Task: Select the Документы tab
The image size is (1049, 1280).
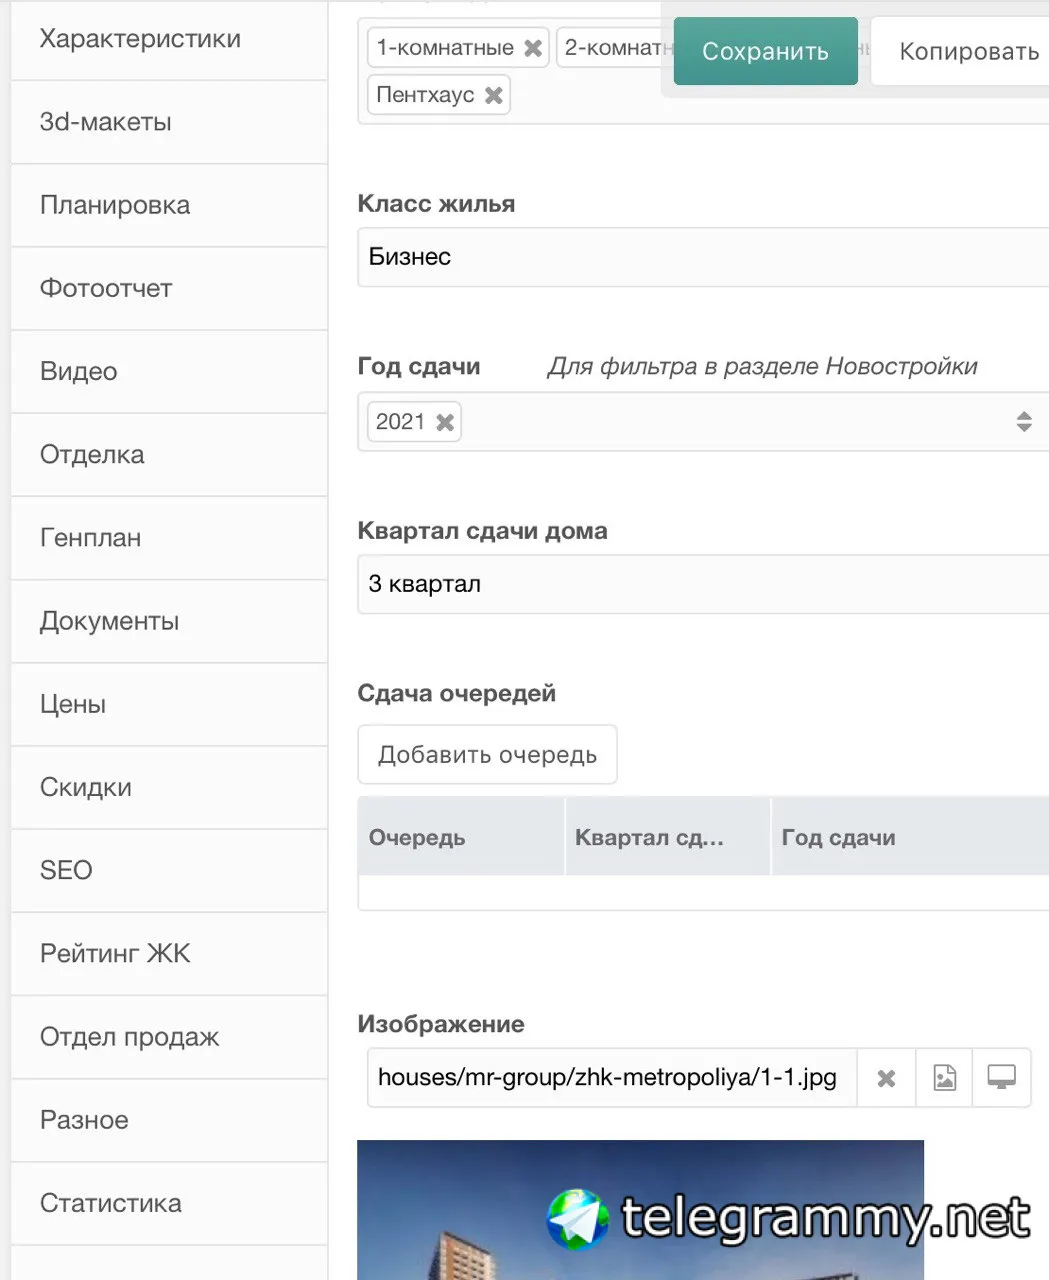Action: [110, 621]
